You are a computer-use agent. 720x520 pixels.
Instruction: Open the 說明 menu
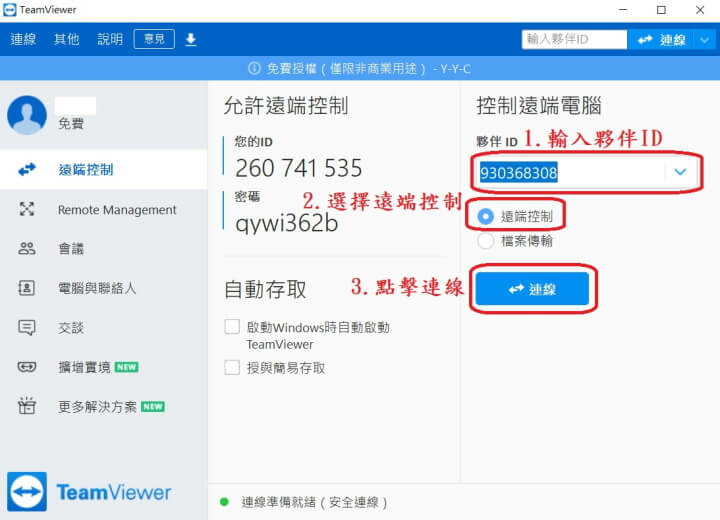coord(110,40)
